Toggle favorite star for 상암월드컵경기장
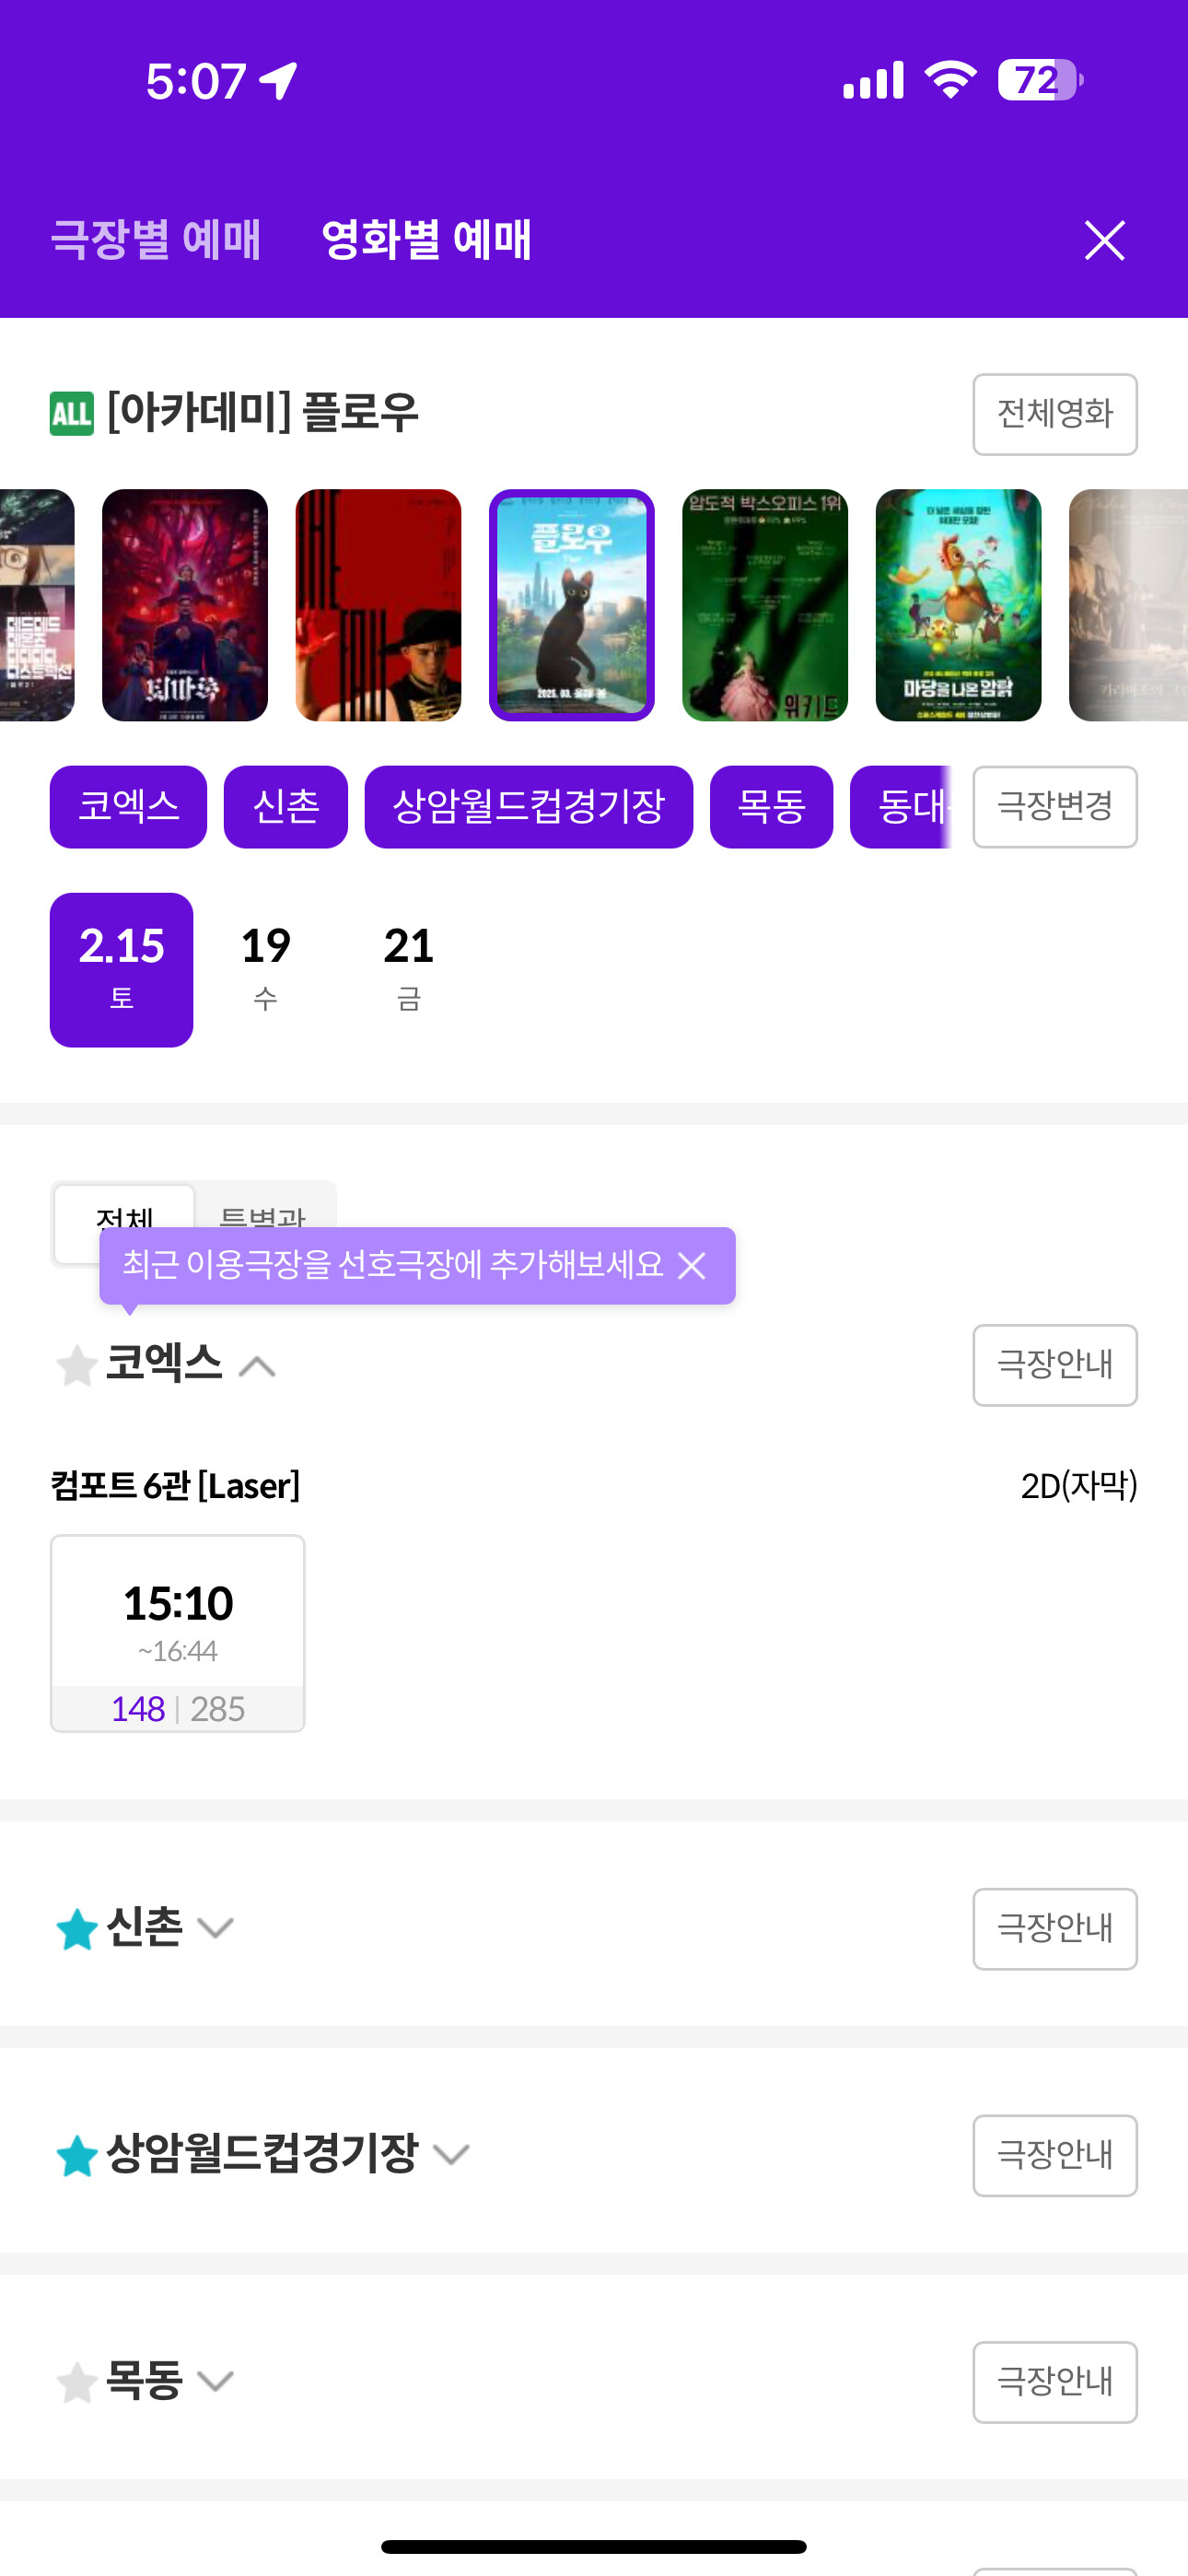Screen dimensions: 1188x2576 (76, 2156)
